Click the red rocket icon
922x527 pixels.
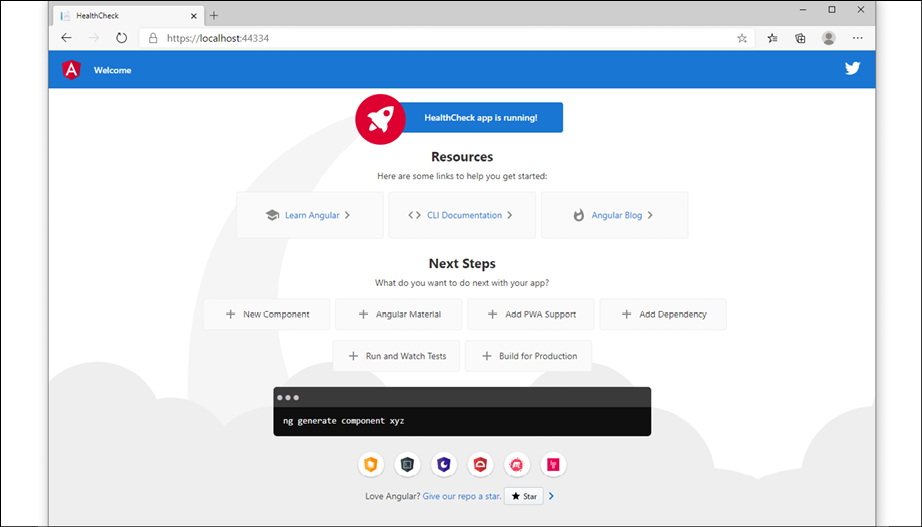coord(380,119)
